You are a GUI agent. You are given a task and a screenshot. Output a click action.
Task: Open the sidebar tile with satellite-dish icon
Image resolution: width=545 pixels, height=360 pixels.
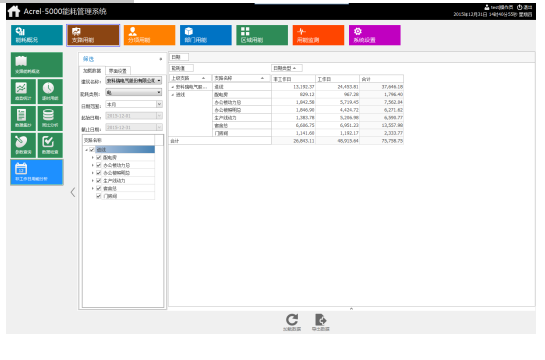point(23,145)
